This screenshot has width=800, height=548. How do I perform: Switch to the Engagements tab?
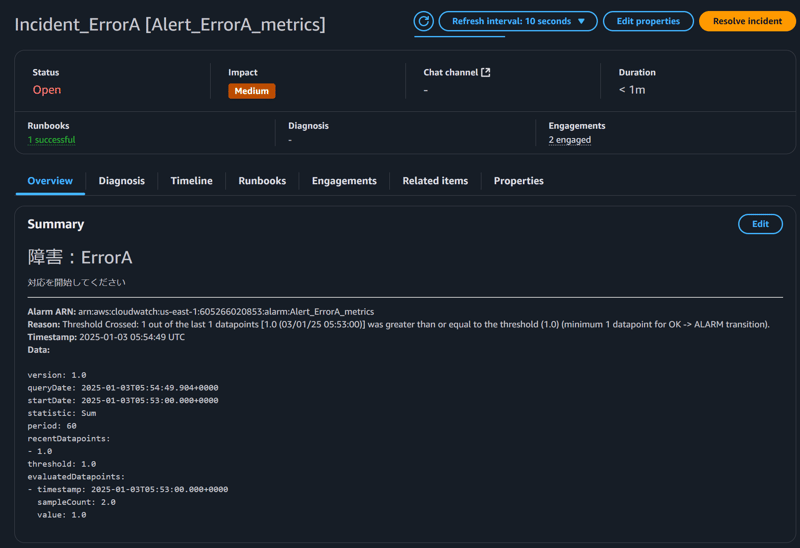(344, 181)
